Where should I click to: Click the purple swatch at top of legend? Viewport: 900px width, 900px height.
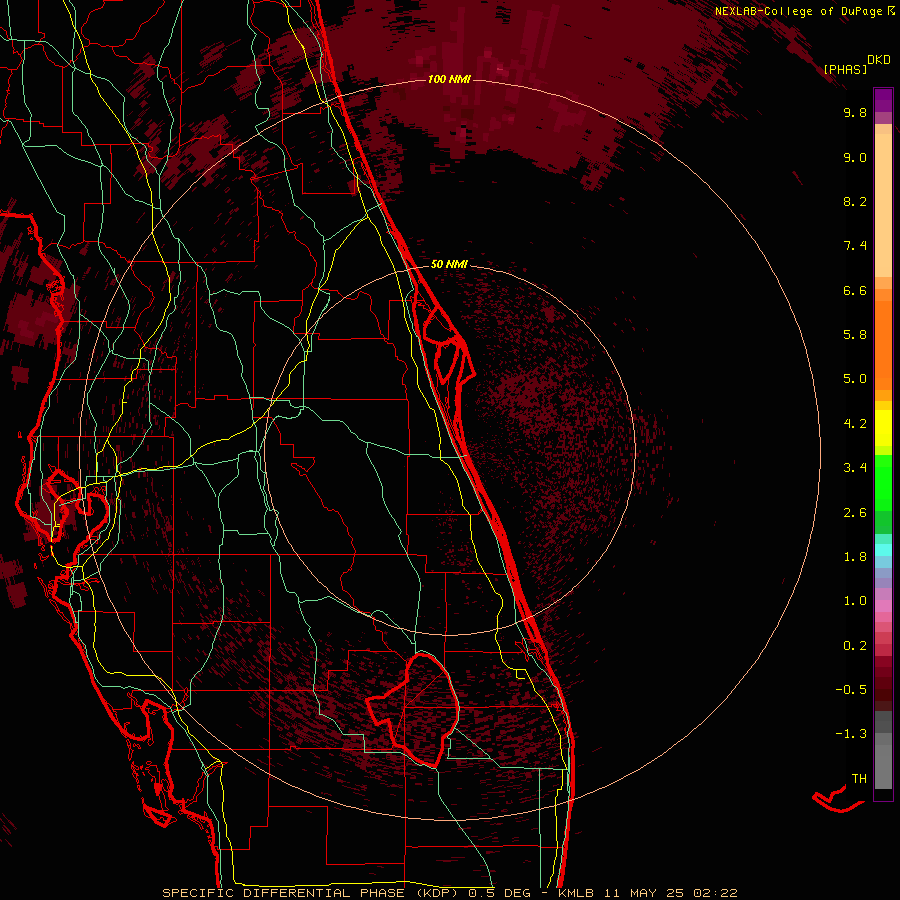(x=883, y=100)
